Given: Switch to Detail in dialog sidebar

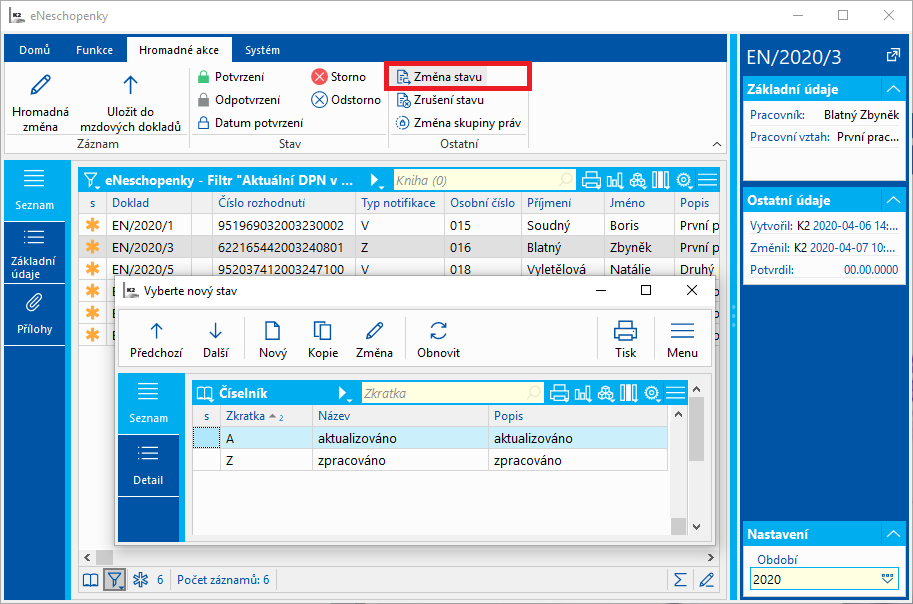Looking at the screenshot, I should tap(148, 465).
